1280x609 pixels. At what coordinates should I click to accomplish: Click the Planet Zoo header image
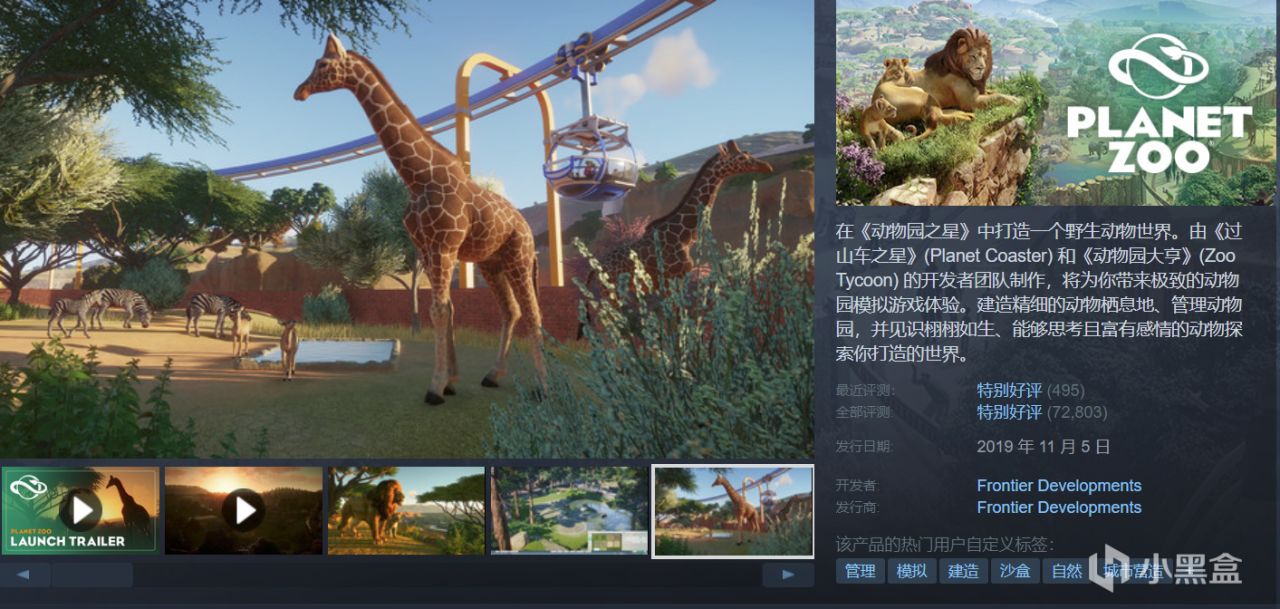pos(1058,103)
